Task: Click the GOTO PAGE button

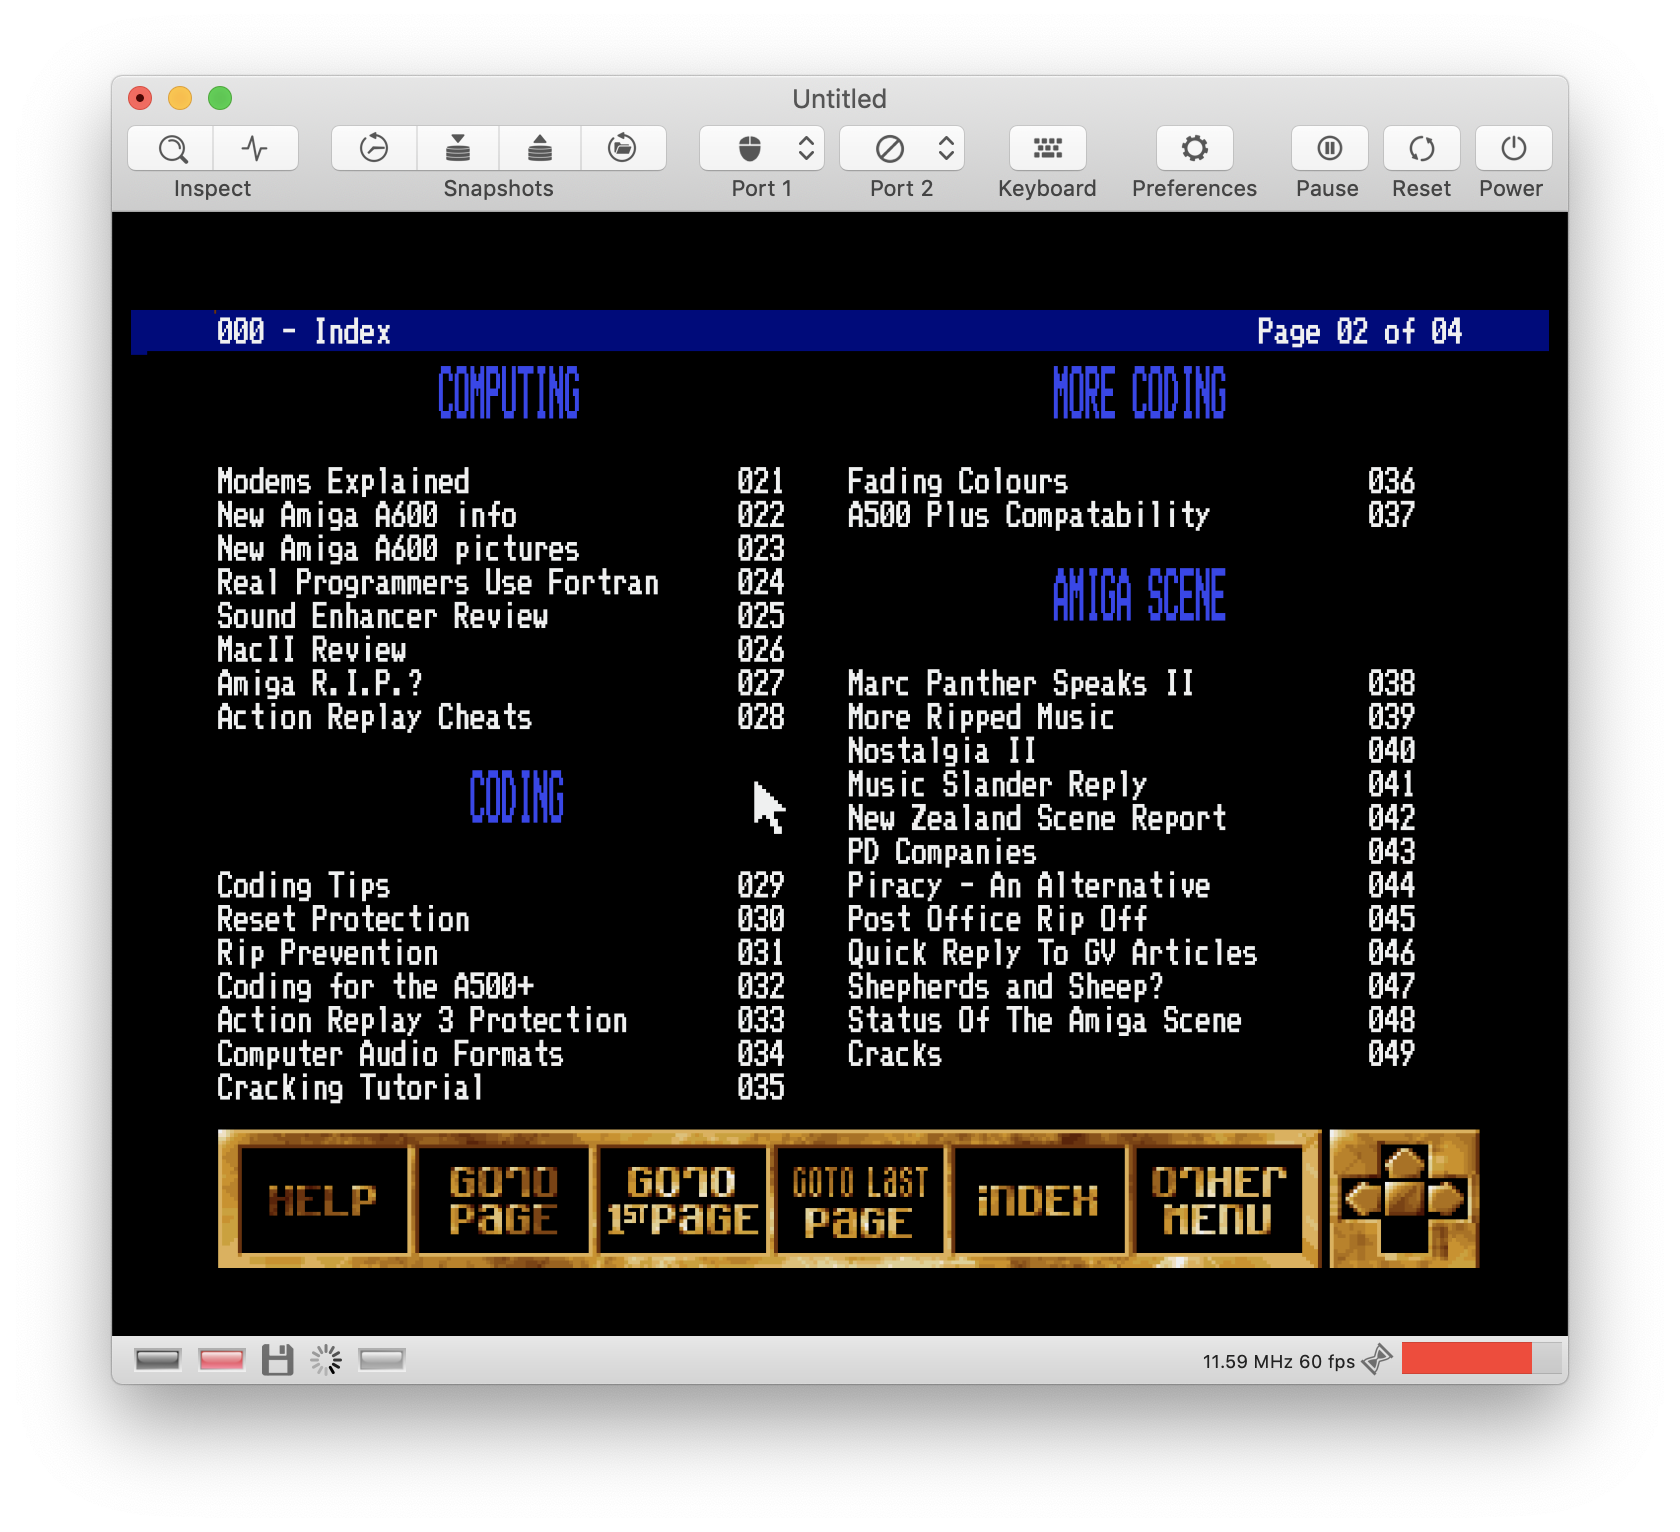Action: [503, 1200]
